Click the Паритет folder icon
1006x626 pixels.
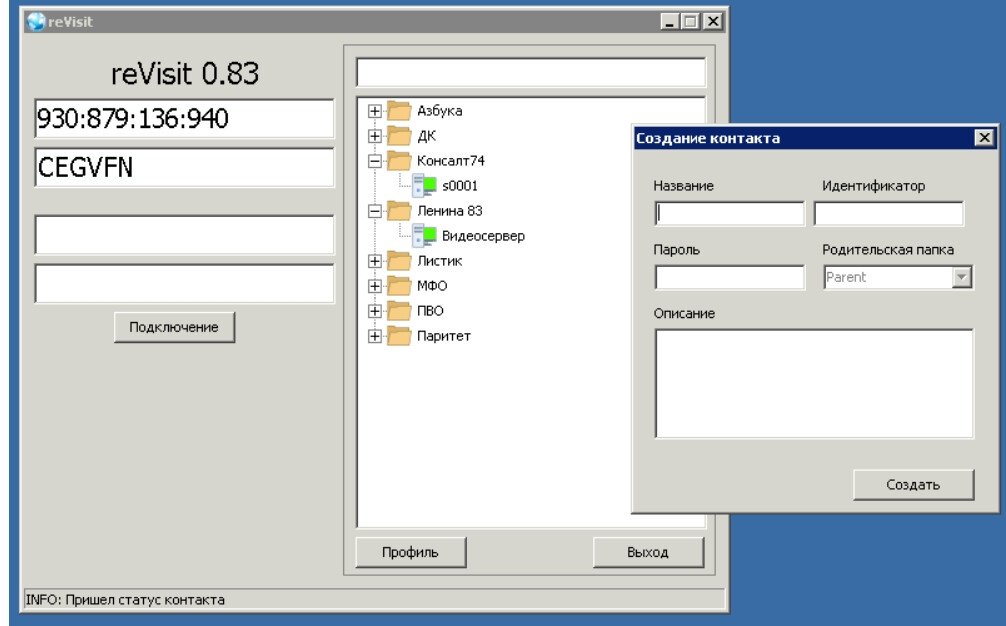(400, 336)
